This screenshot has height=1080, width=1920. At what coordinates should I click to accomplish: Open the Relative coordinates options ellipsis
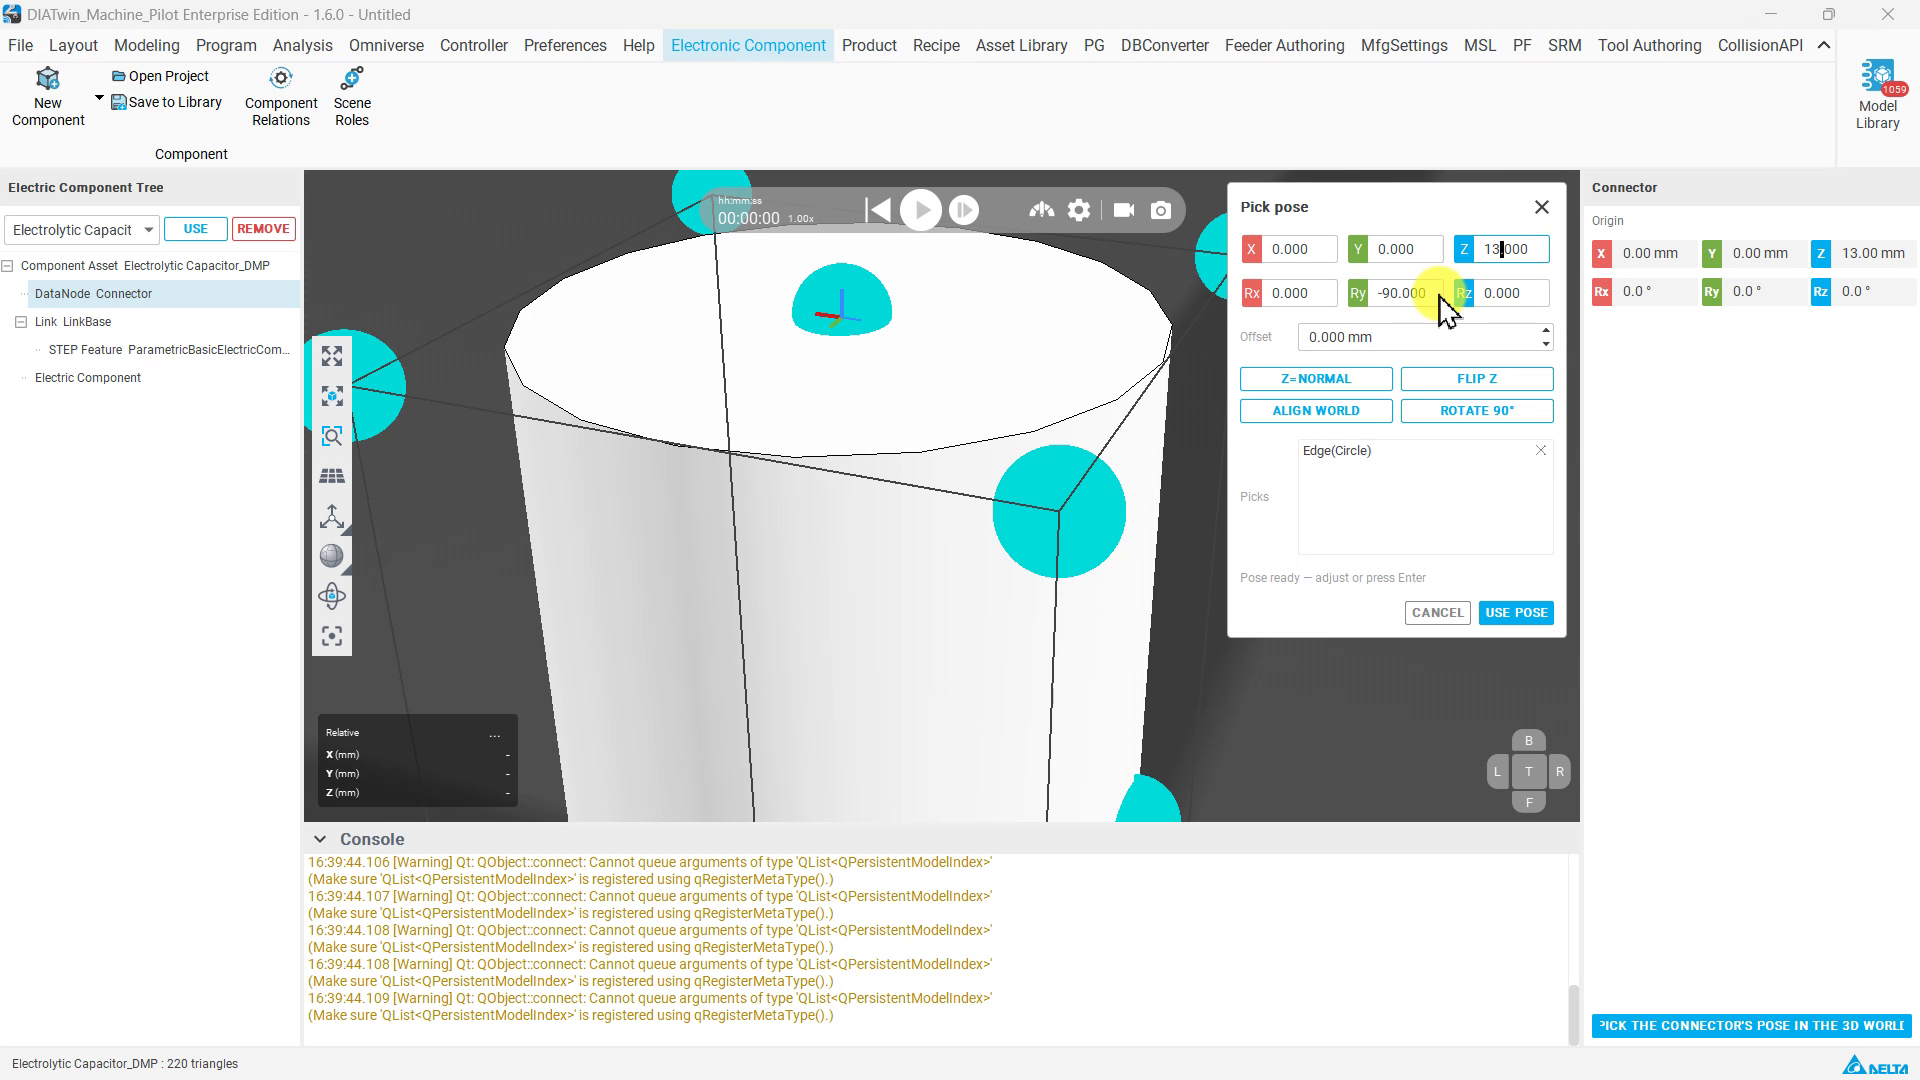494,734
